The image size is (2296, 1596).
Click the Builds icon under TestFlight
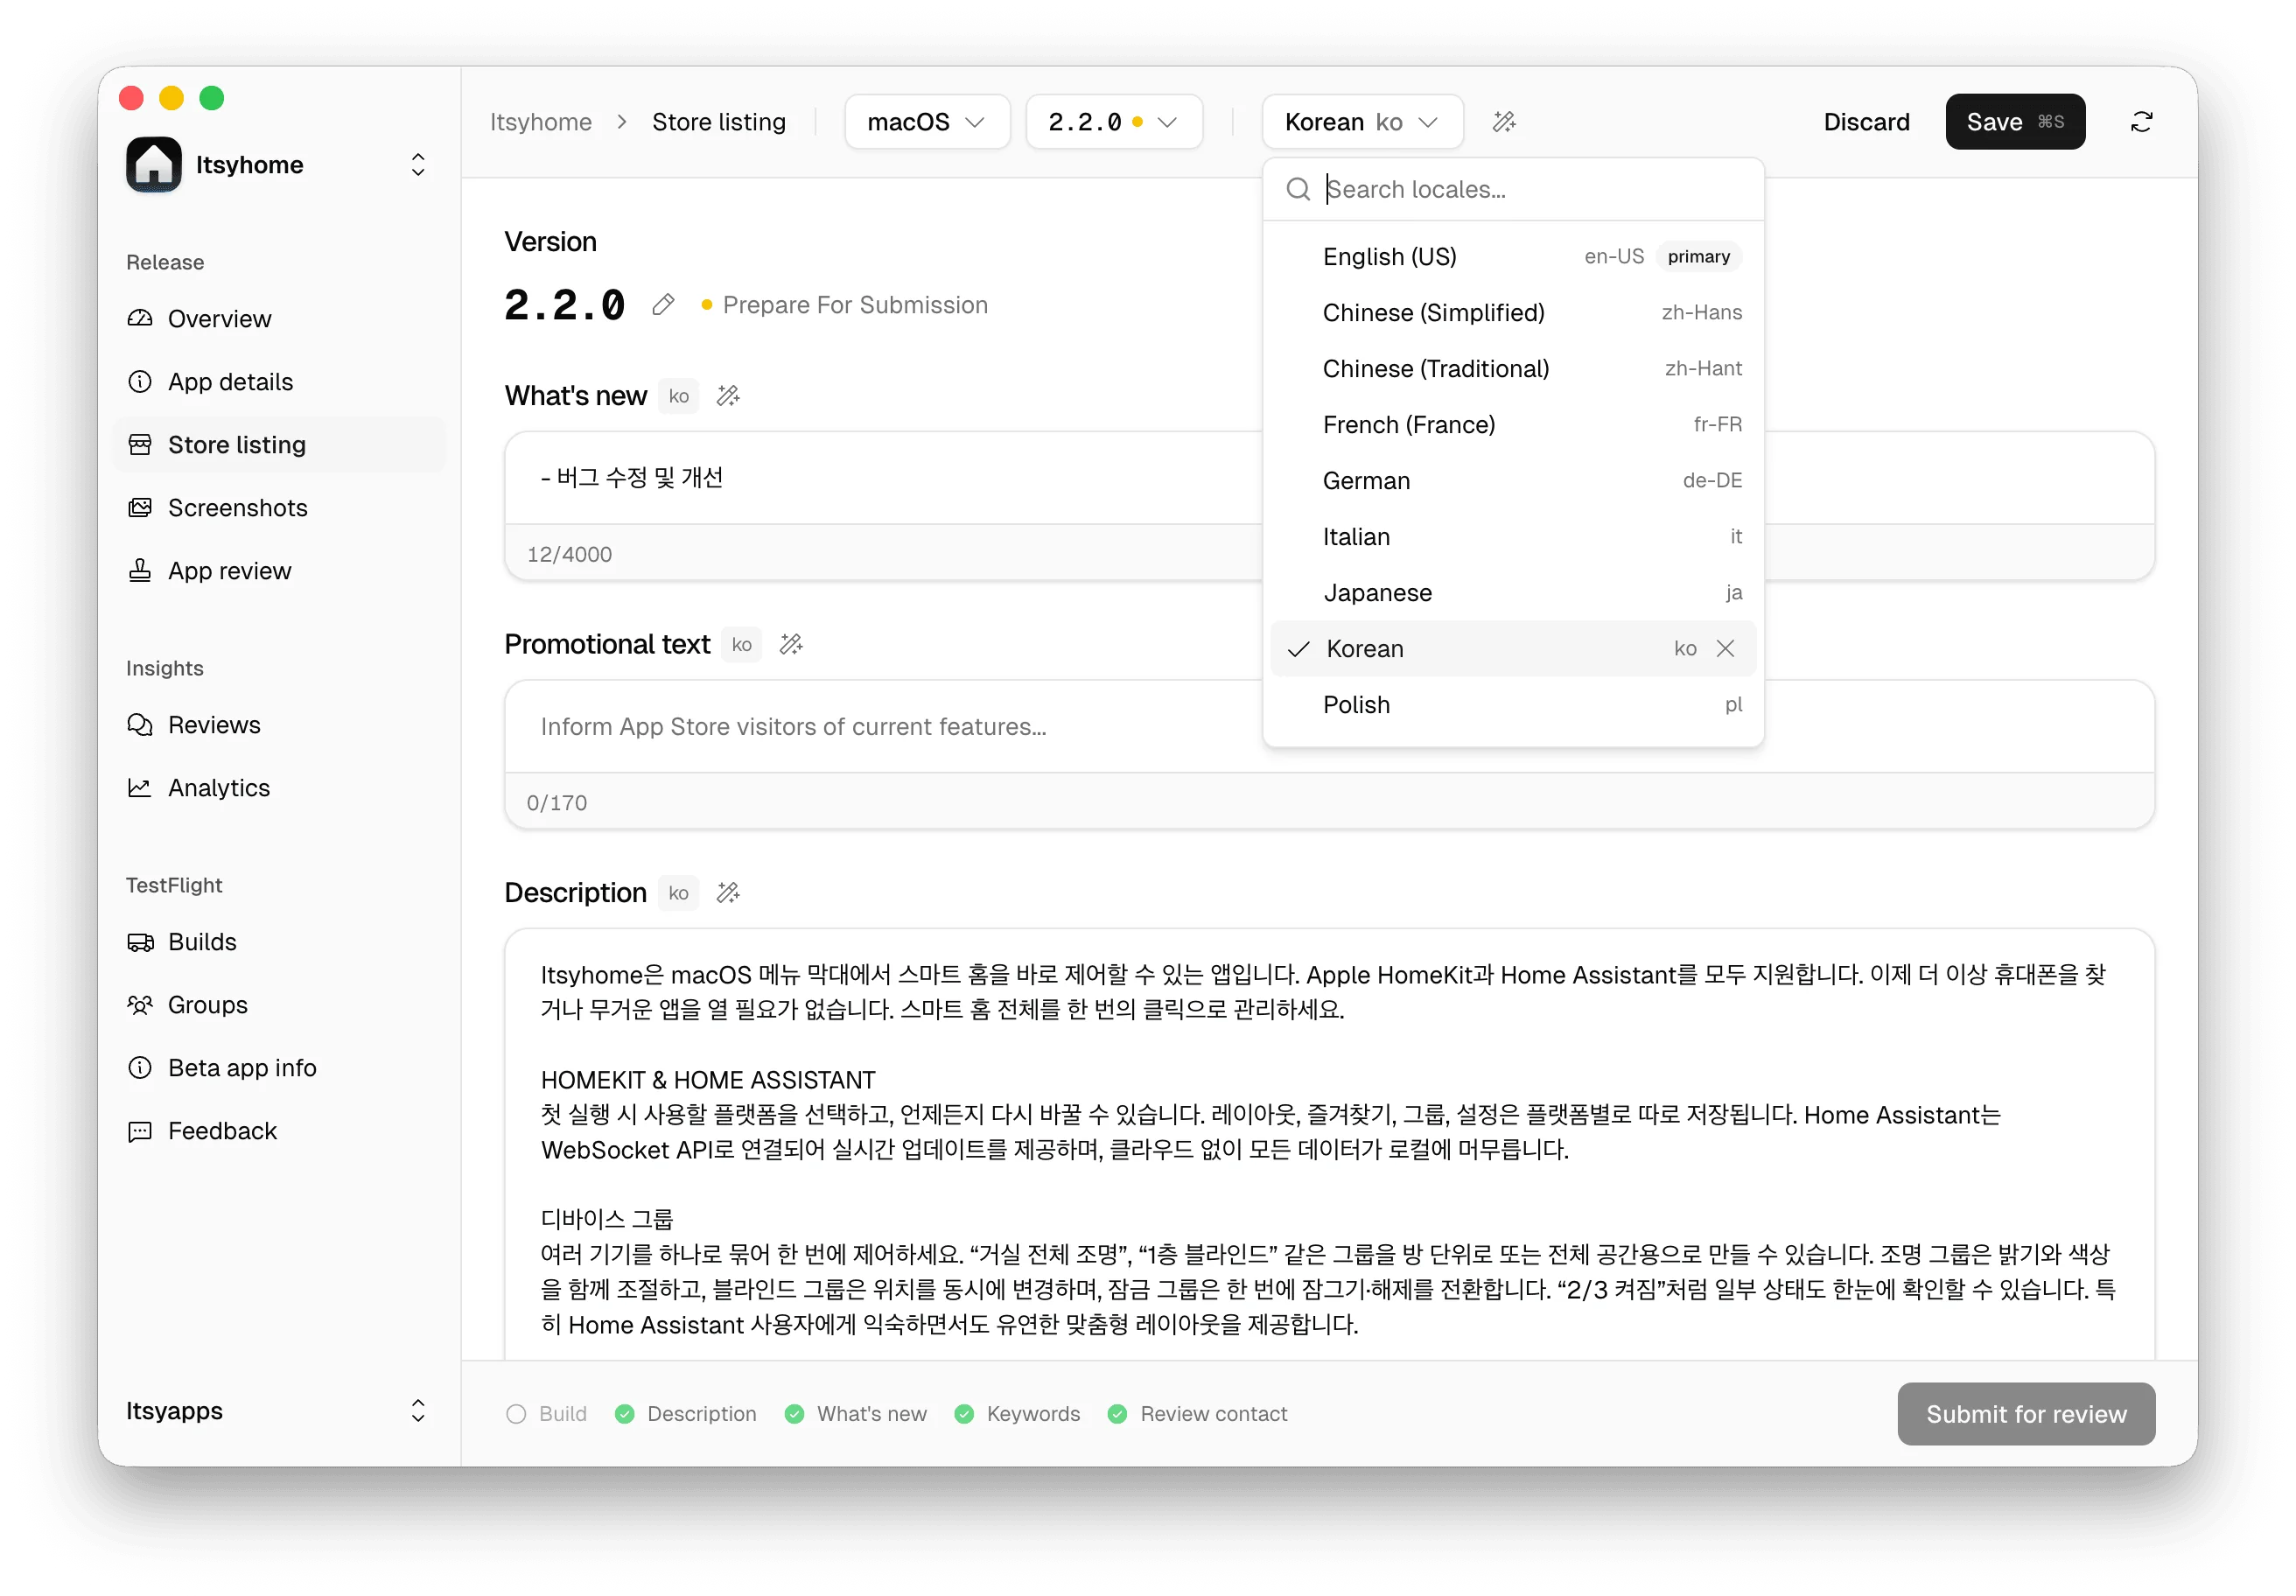coord(140,941)
